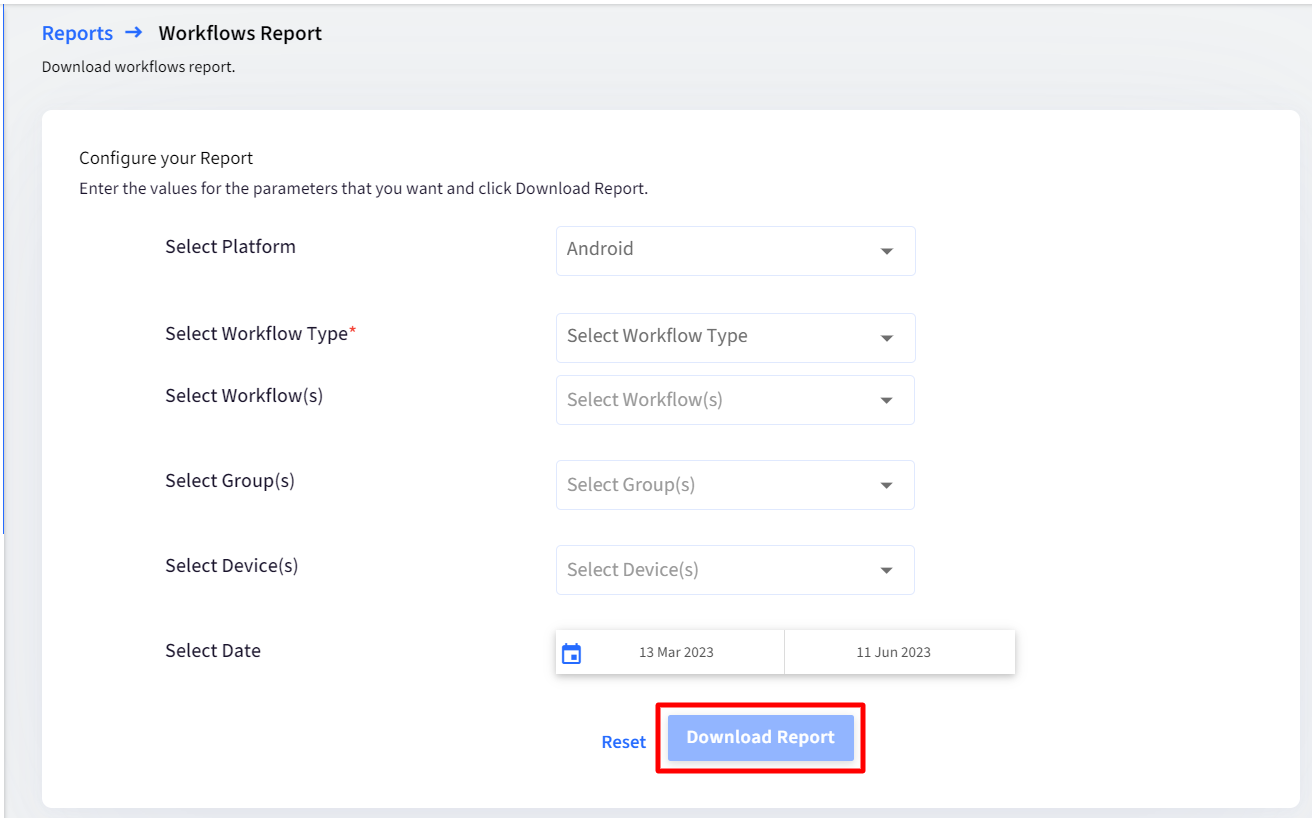Screen dimensions: 1312x818
Task: Expand the Select Workflow Type dropdown
Action: [x=735, y=338]
